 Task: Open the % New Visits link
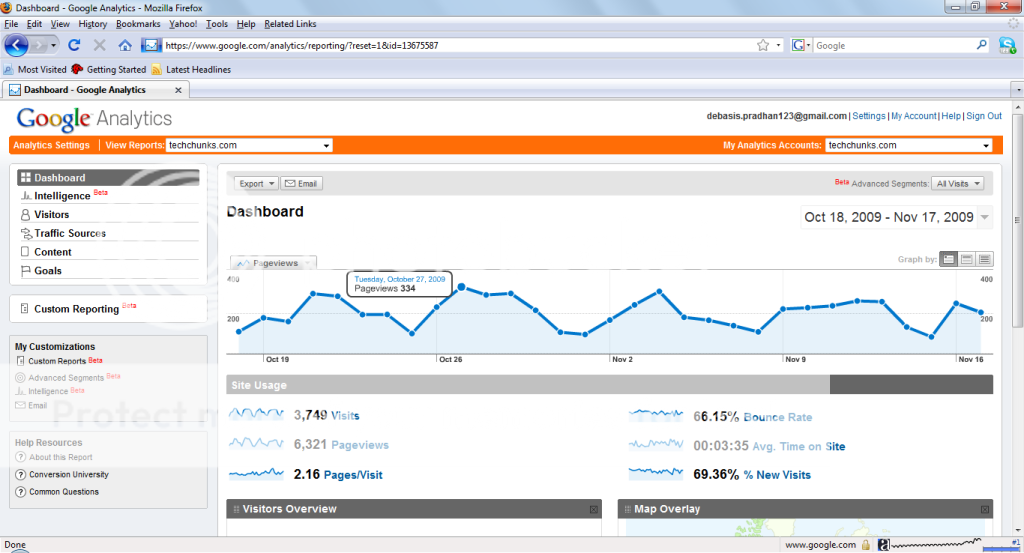coord(777,475)
